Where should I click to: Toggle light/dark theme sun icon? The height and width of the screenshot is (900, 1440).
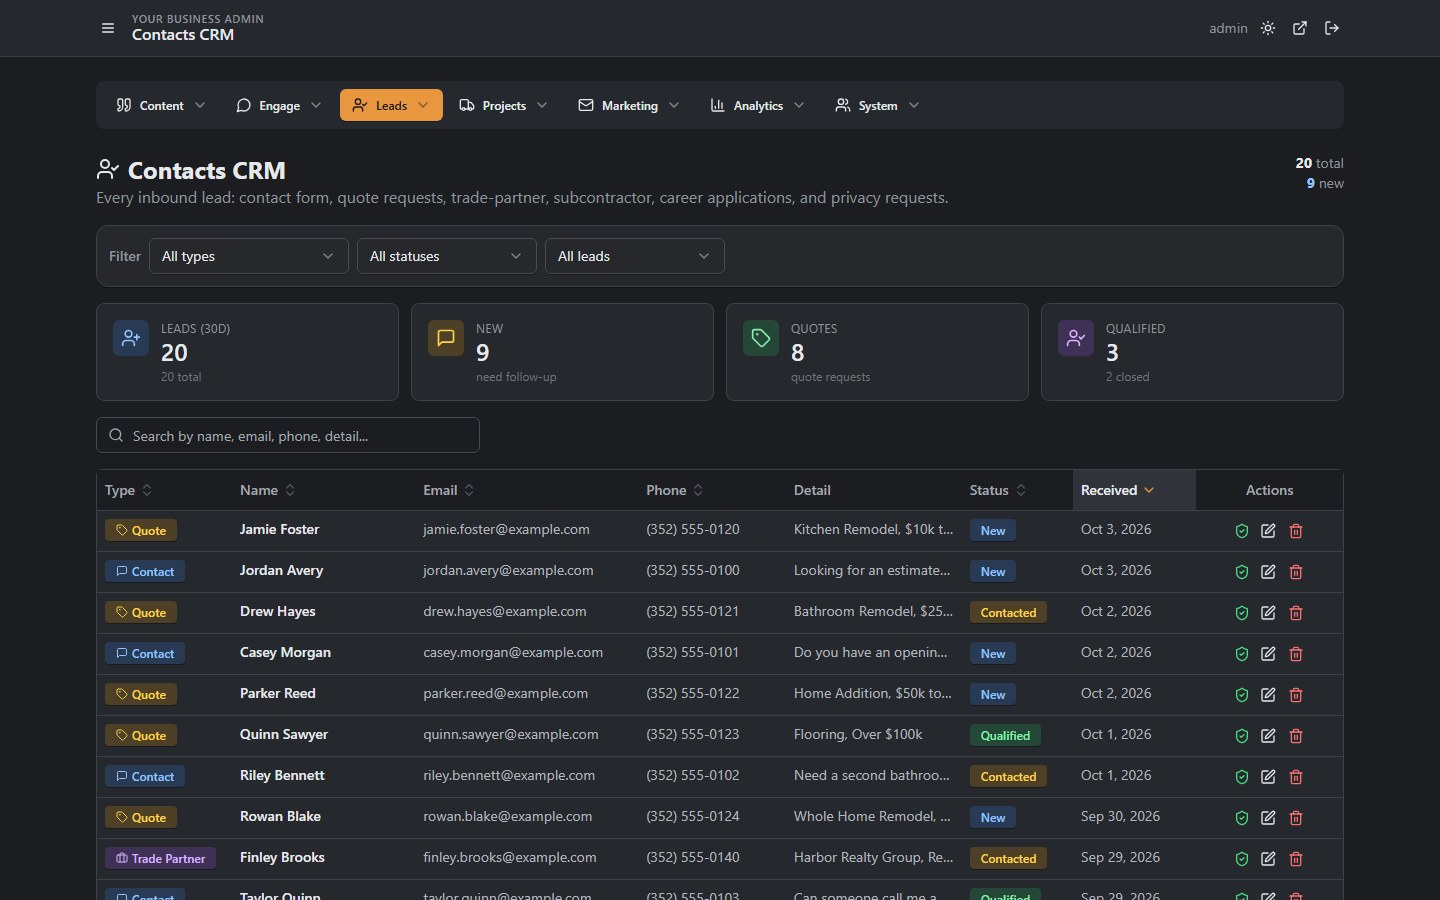(1268, 28)
